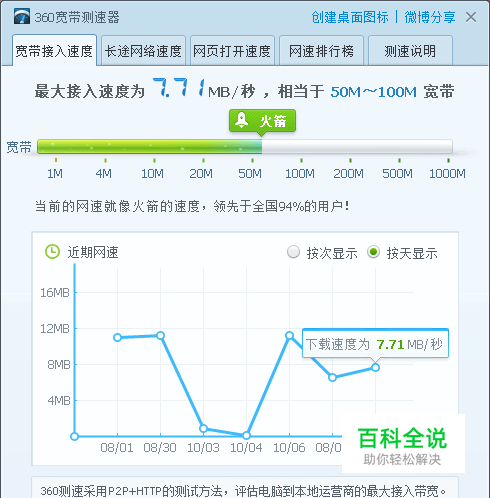Click the 360测速采用P2P+HTTP description text
This screenshot has height=498, width=490.
pyautogui.click(x=243, y=491)
